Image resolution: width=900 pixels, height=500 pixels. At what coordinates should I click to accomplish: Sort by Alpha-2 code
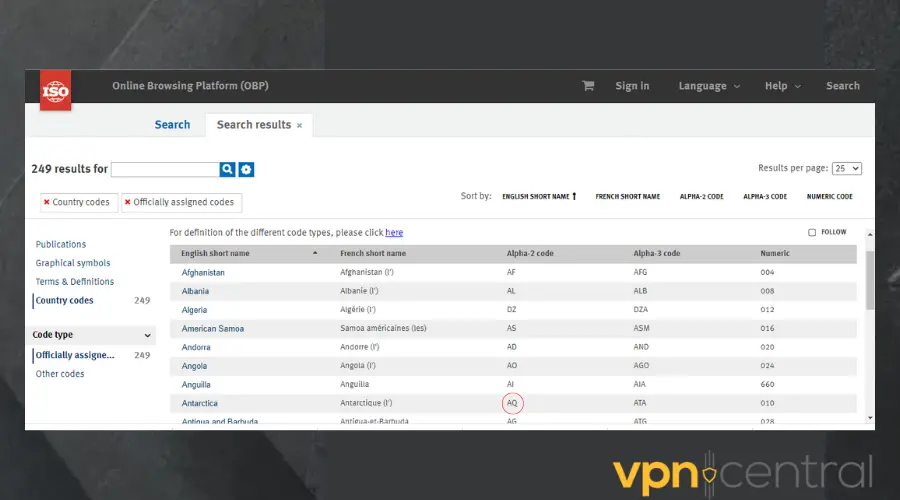pyautogui.click(x=701, y=197)
